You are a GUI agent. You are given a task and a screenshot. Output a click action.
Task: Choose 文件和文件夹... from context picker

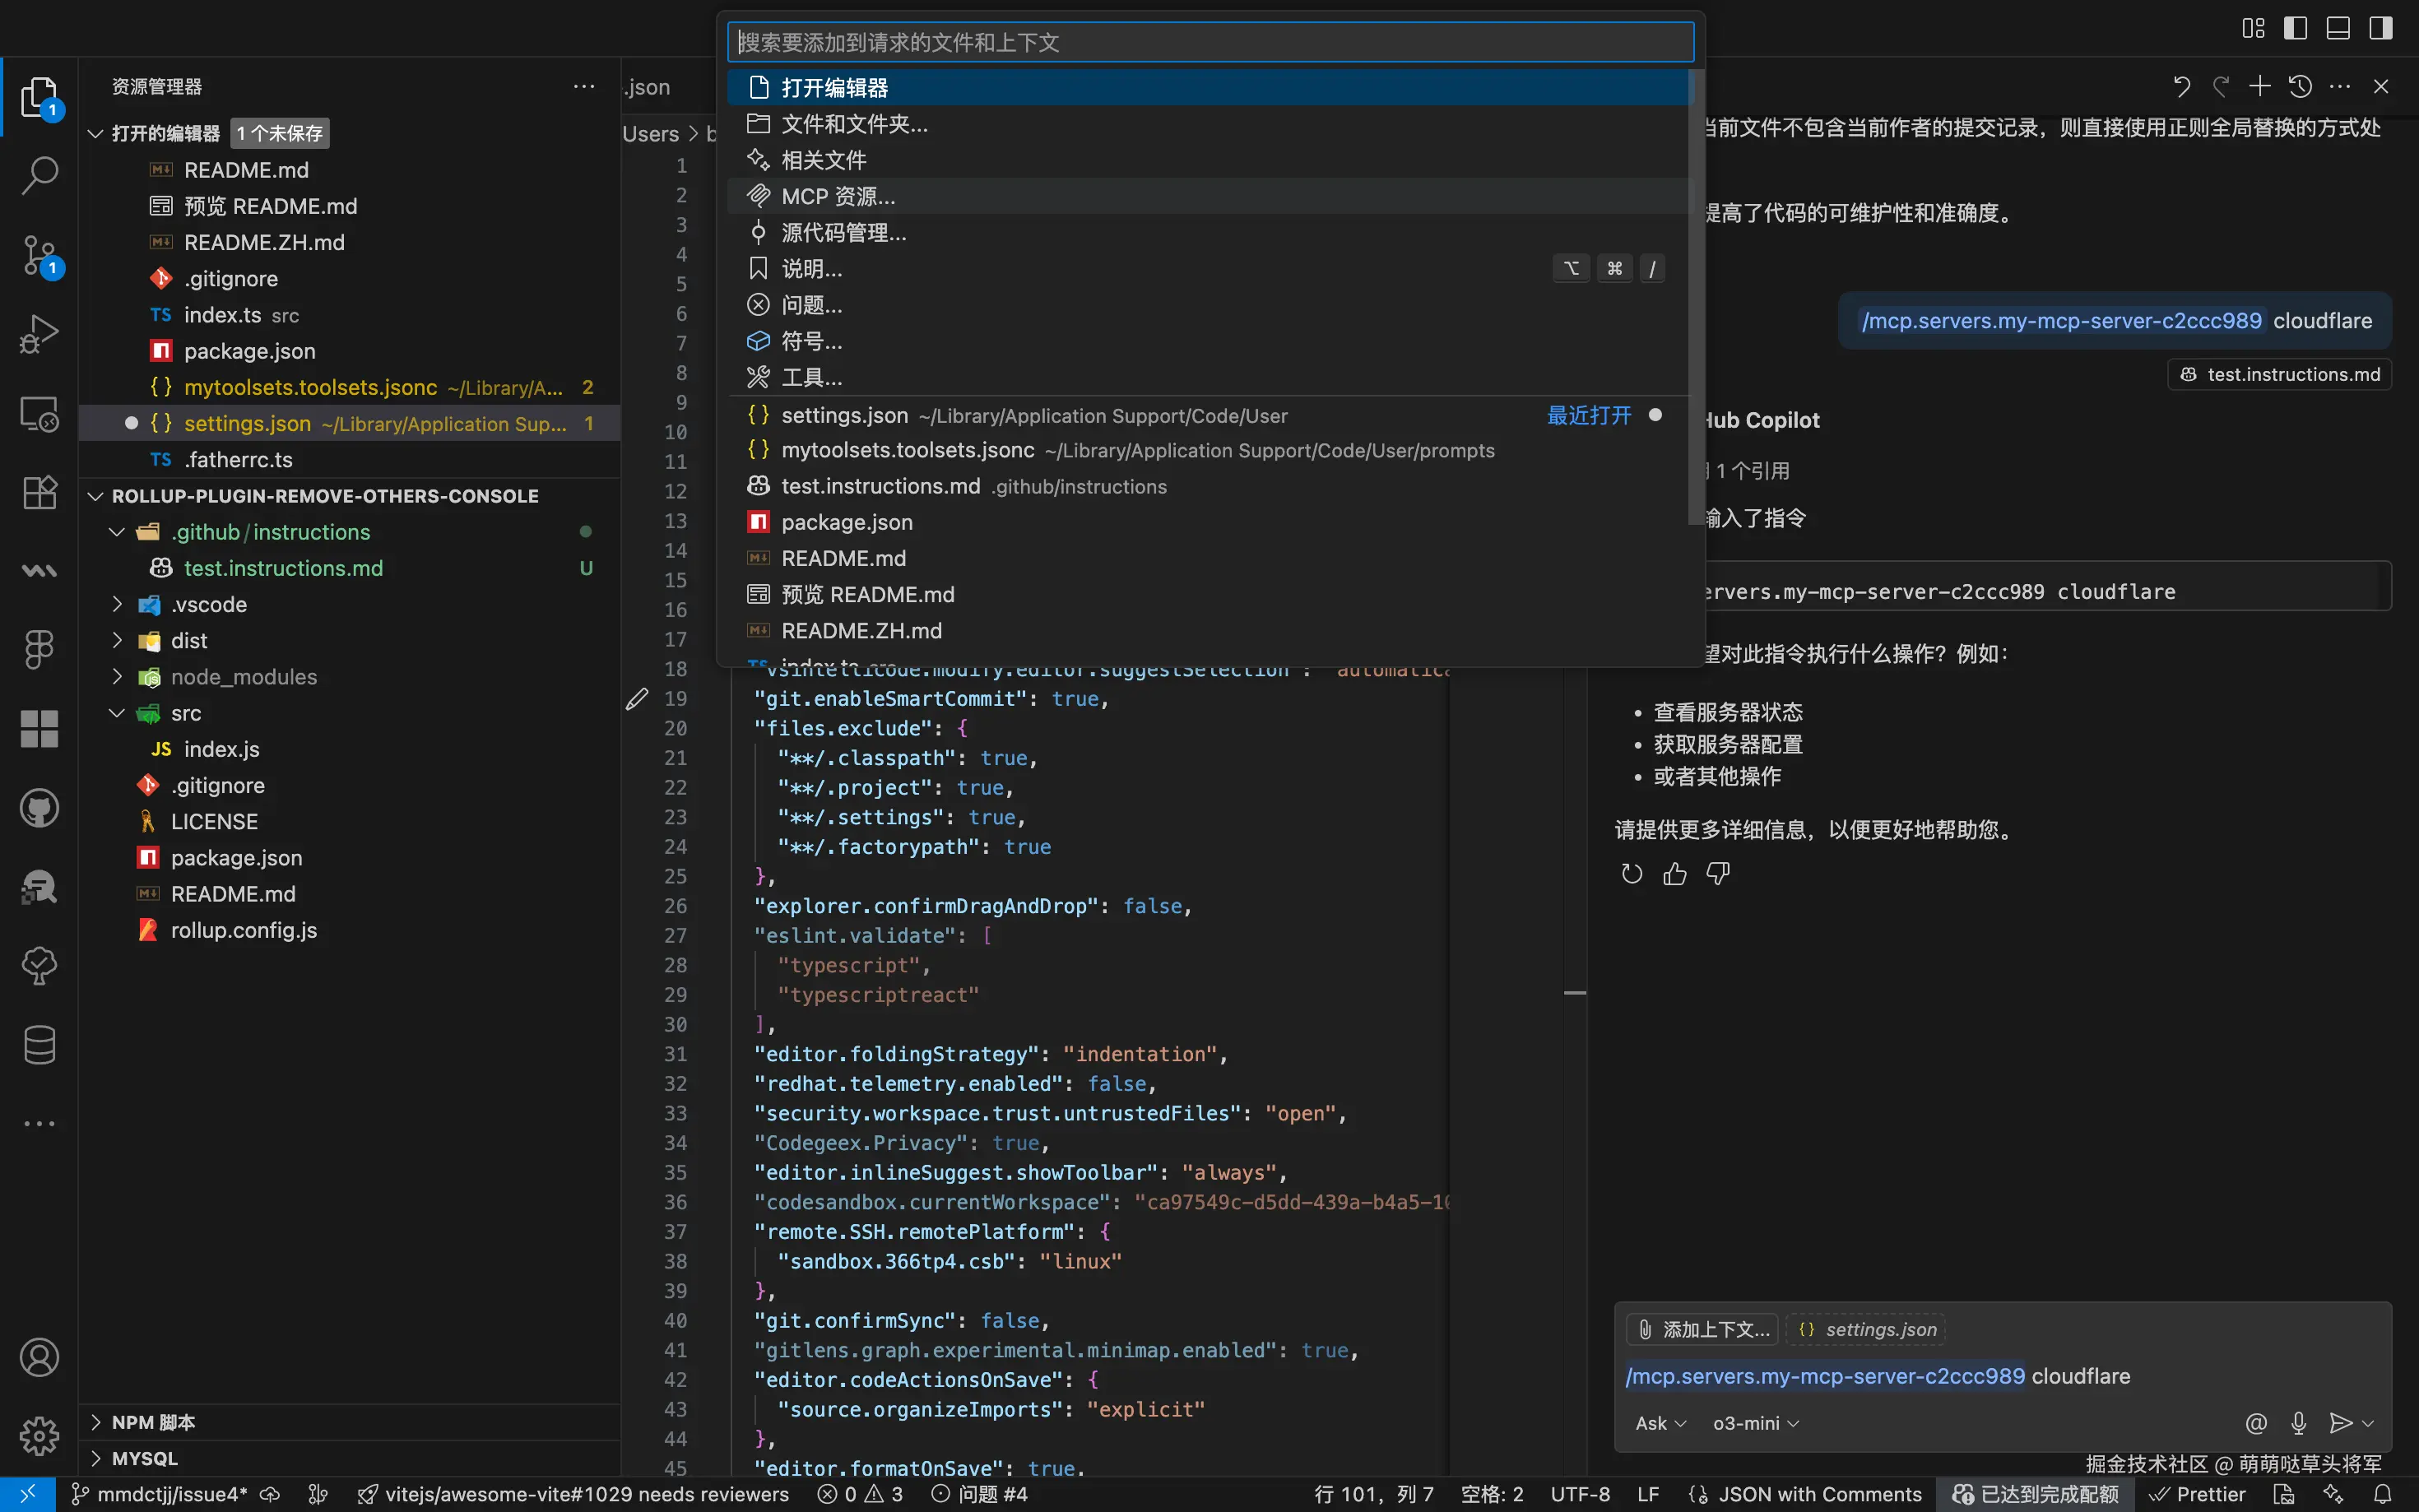854,124
